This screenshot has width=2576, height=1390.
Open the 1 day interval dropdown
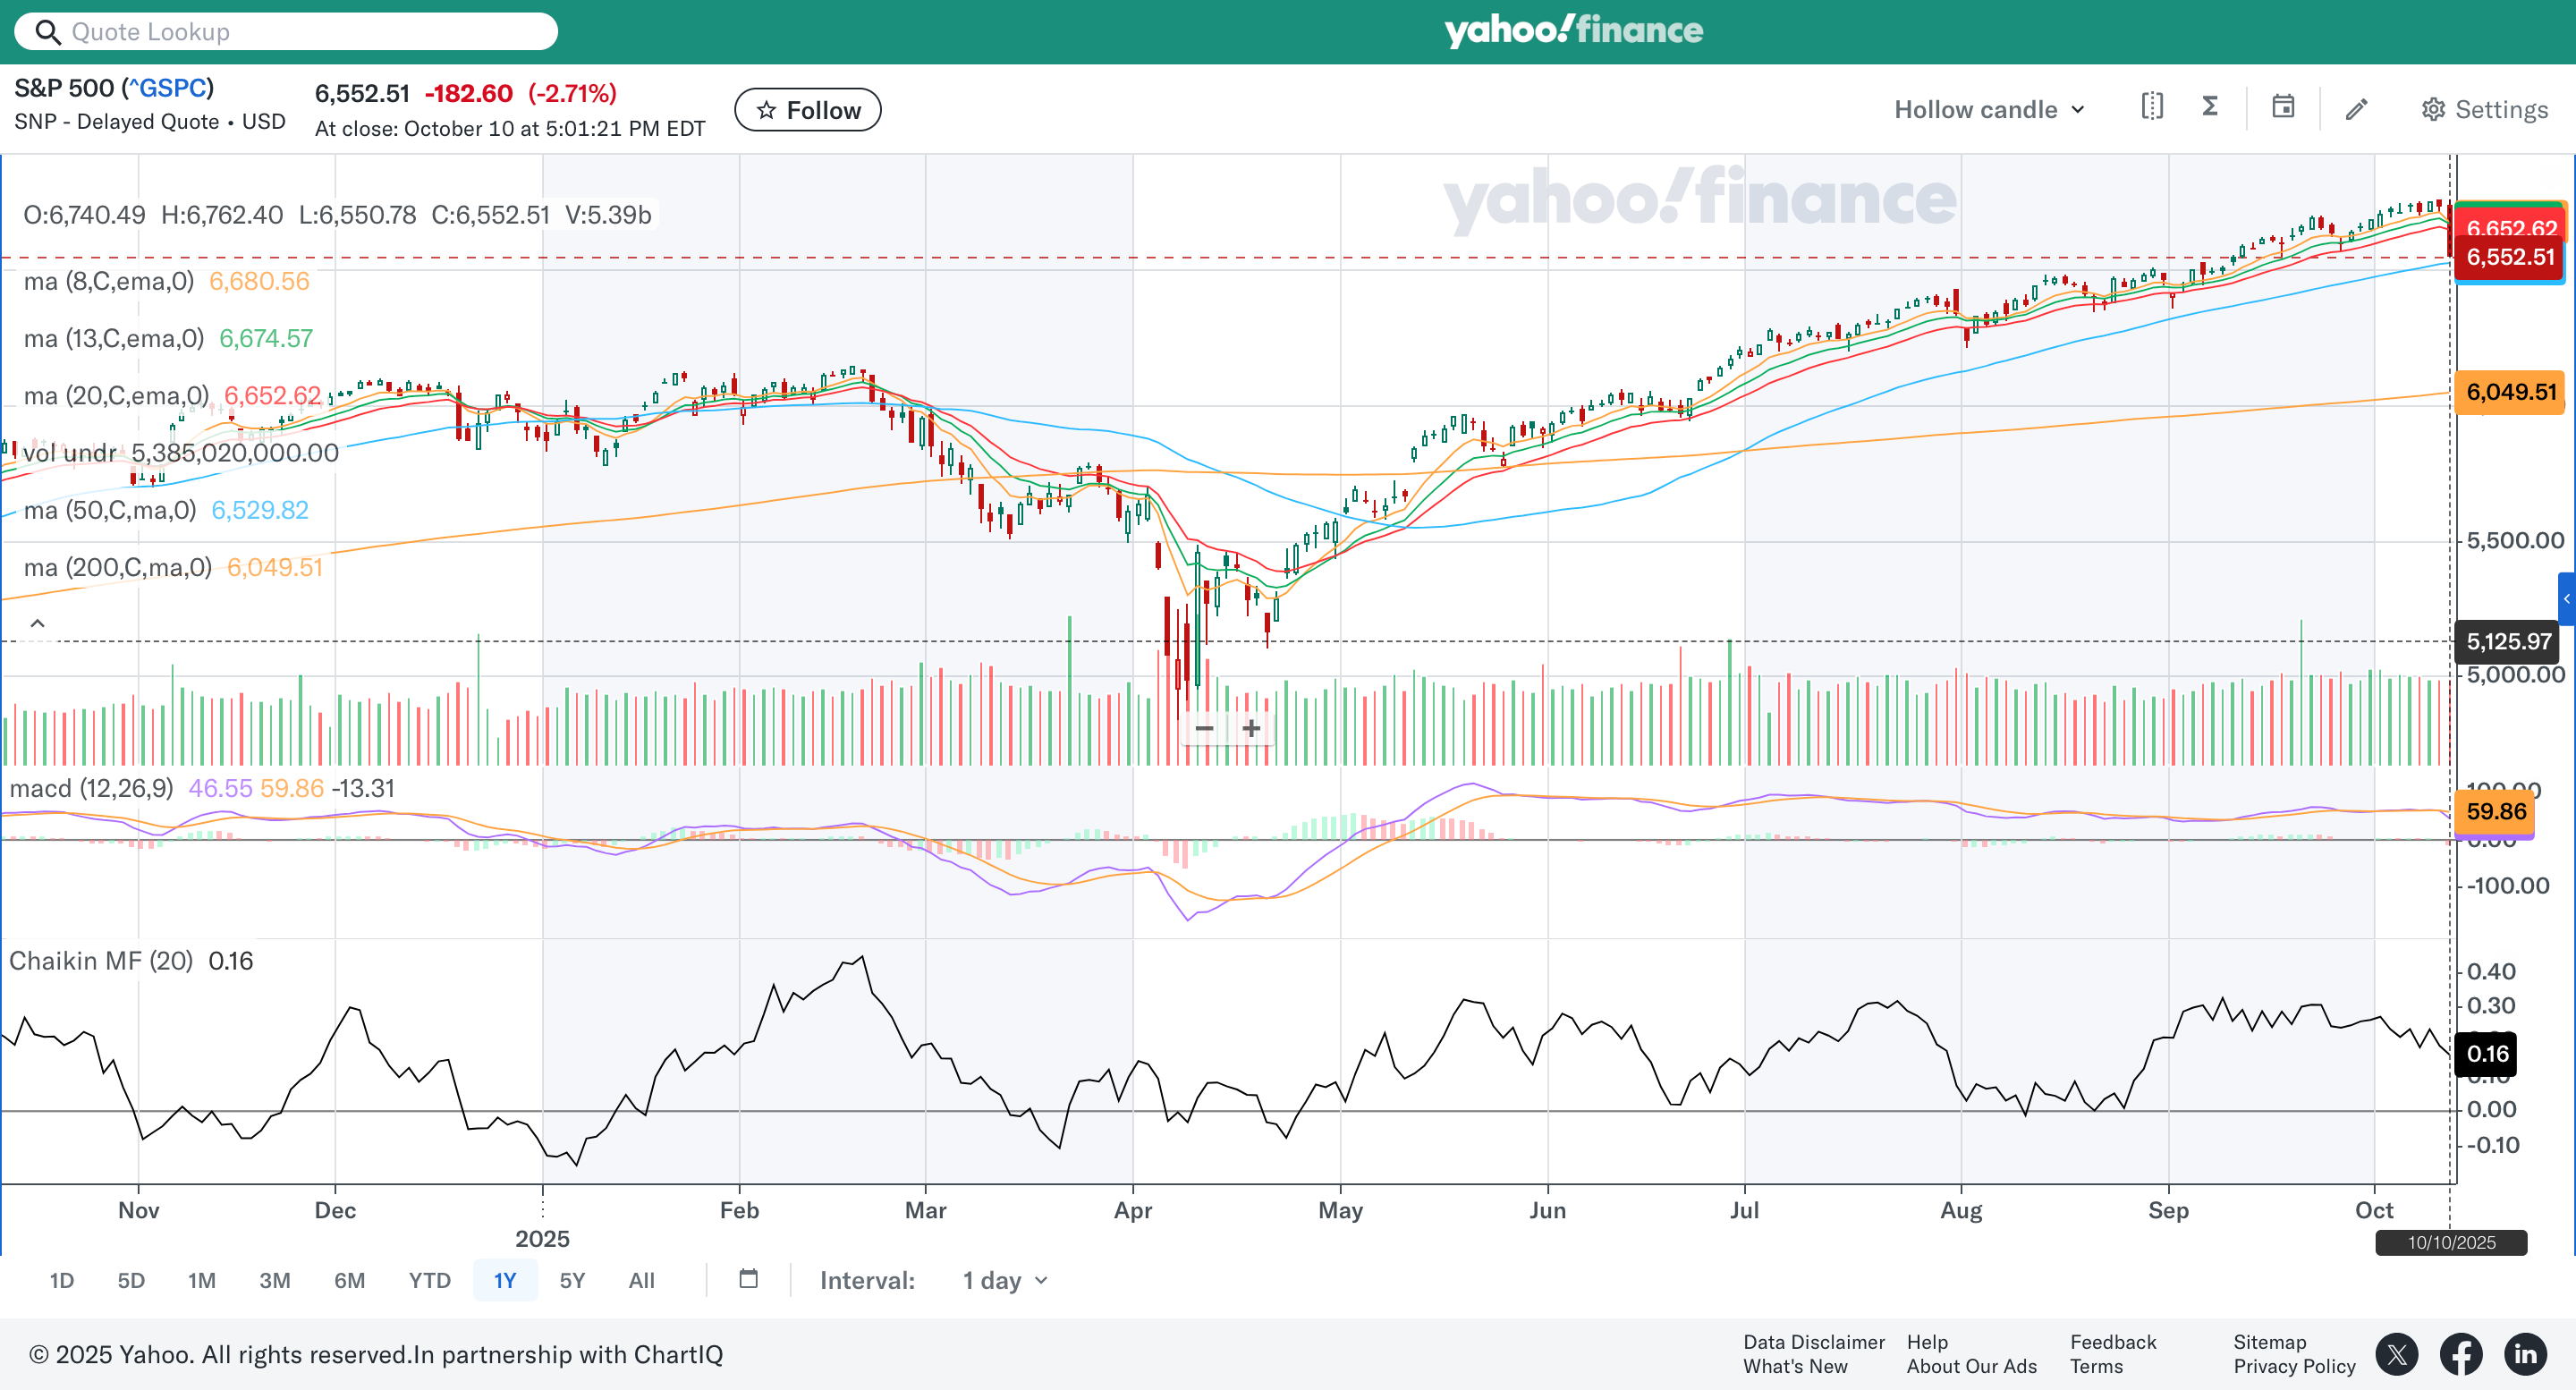[1004, 1280]
